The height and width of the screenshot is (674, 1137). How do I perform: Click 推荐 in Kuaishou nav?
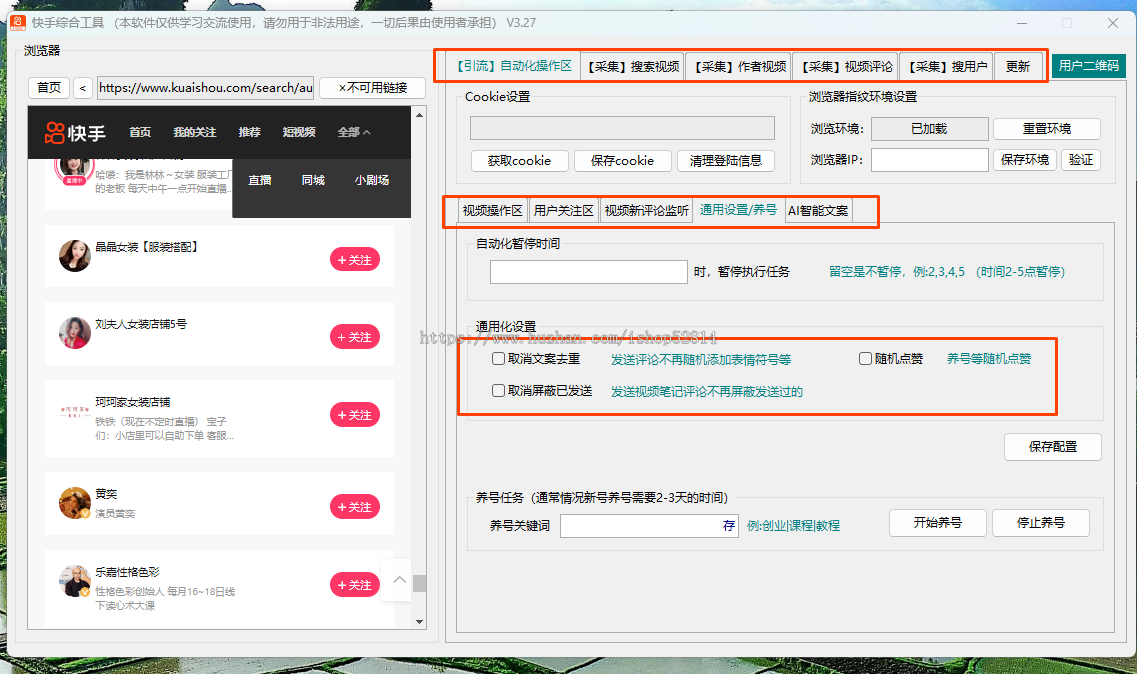249,132
